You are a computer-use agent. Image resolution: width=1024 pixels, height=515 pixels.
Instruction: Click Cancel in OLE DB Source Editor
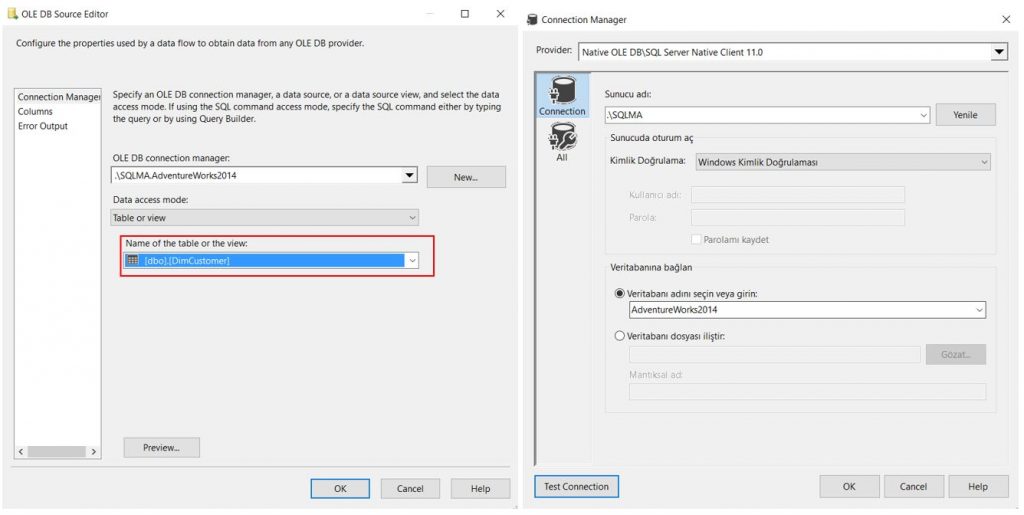410,488
